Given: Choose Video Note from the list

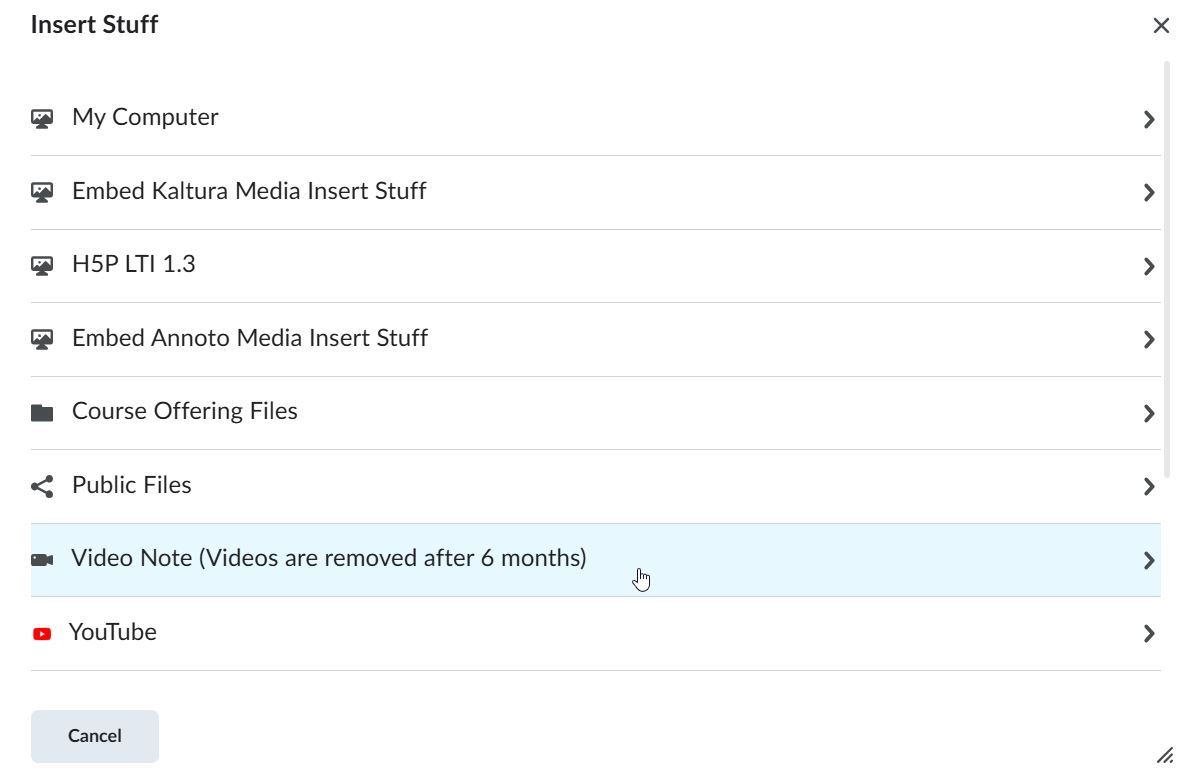Looking at the screenshot, I should (x=328, y=558).
